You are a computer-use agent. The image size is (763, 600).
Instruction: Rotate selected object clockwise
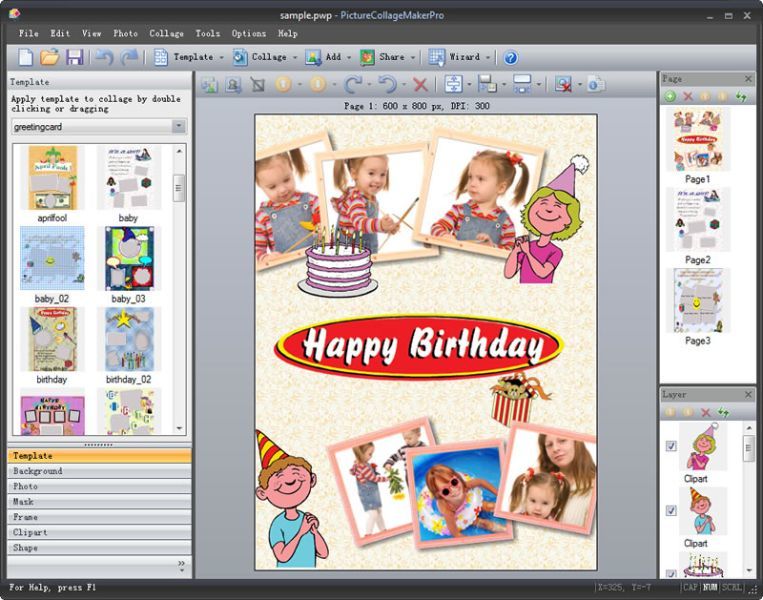pos(352,85)
